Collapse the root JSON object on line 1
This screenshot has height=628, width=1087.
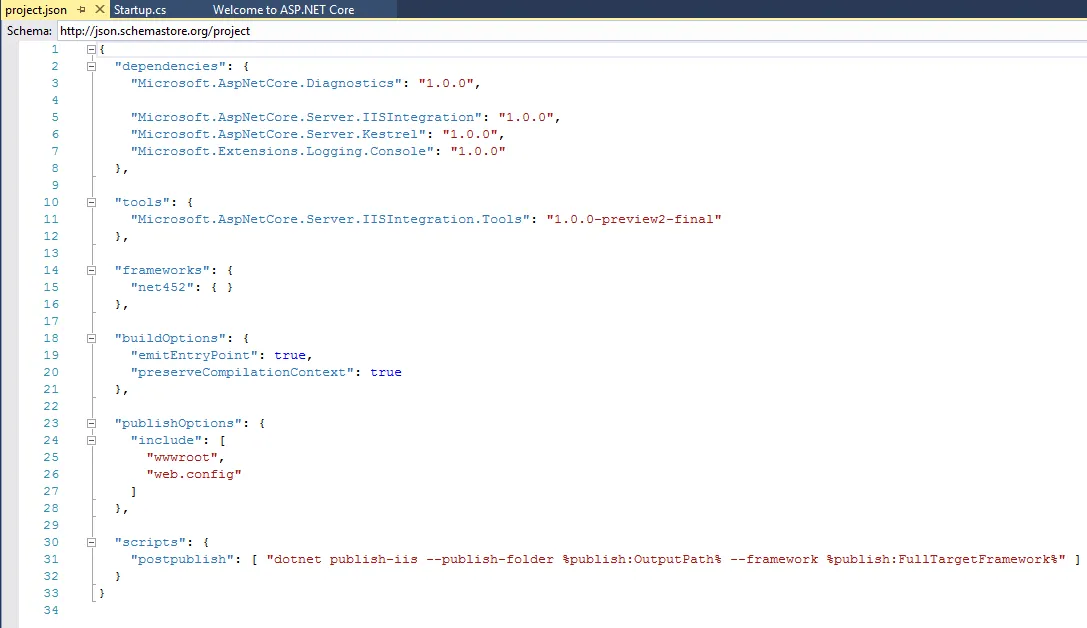91,49
